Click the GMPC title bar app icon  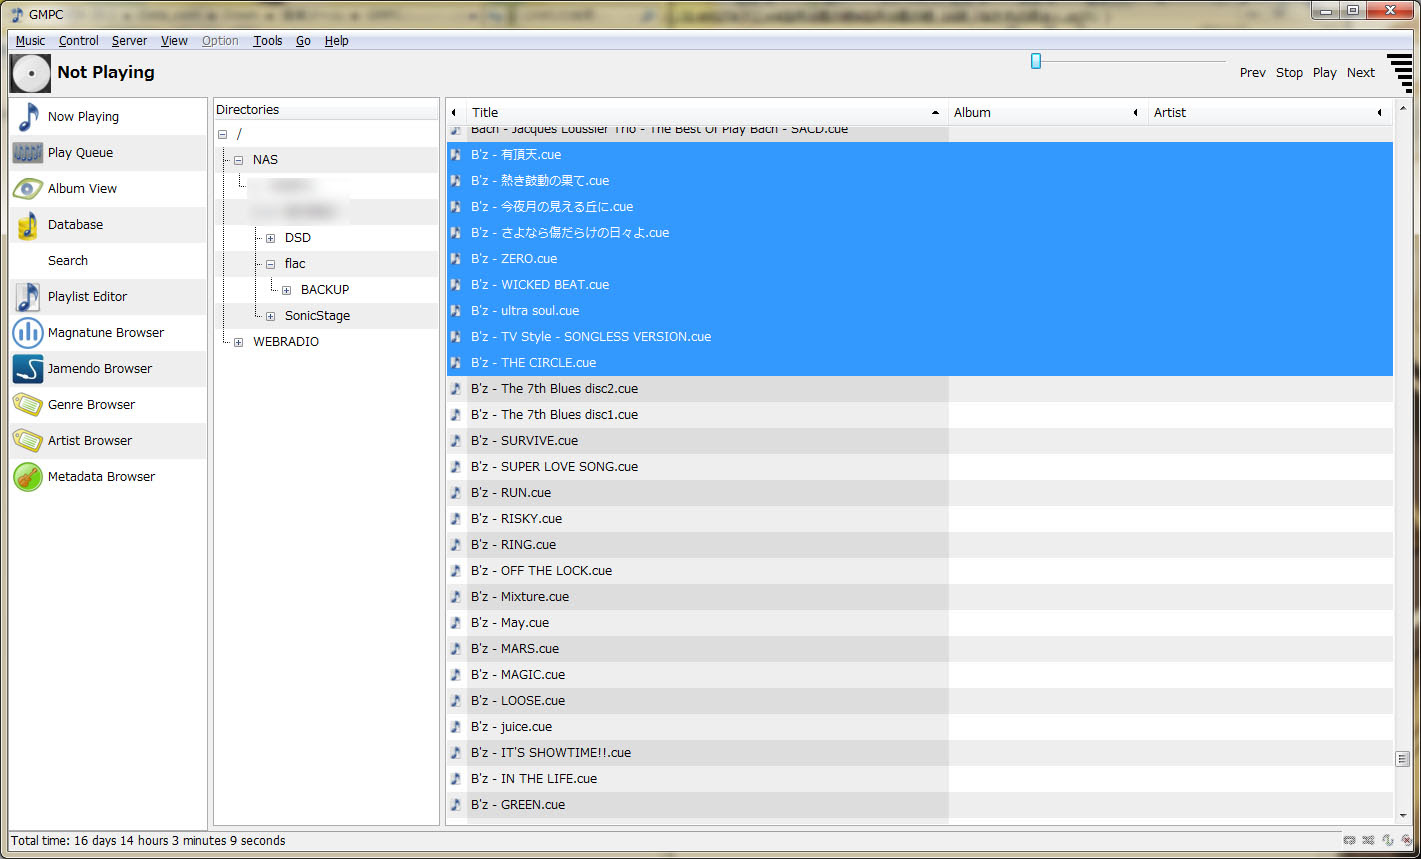point(17,13)
